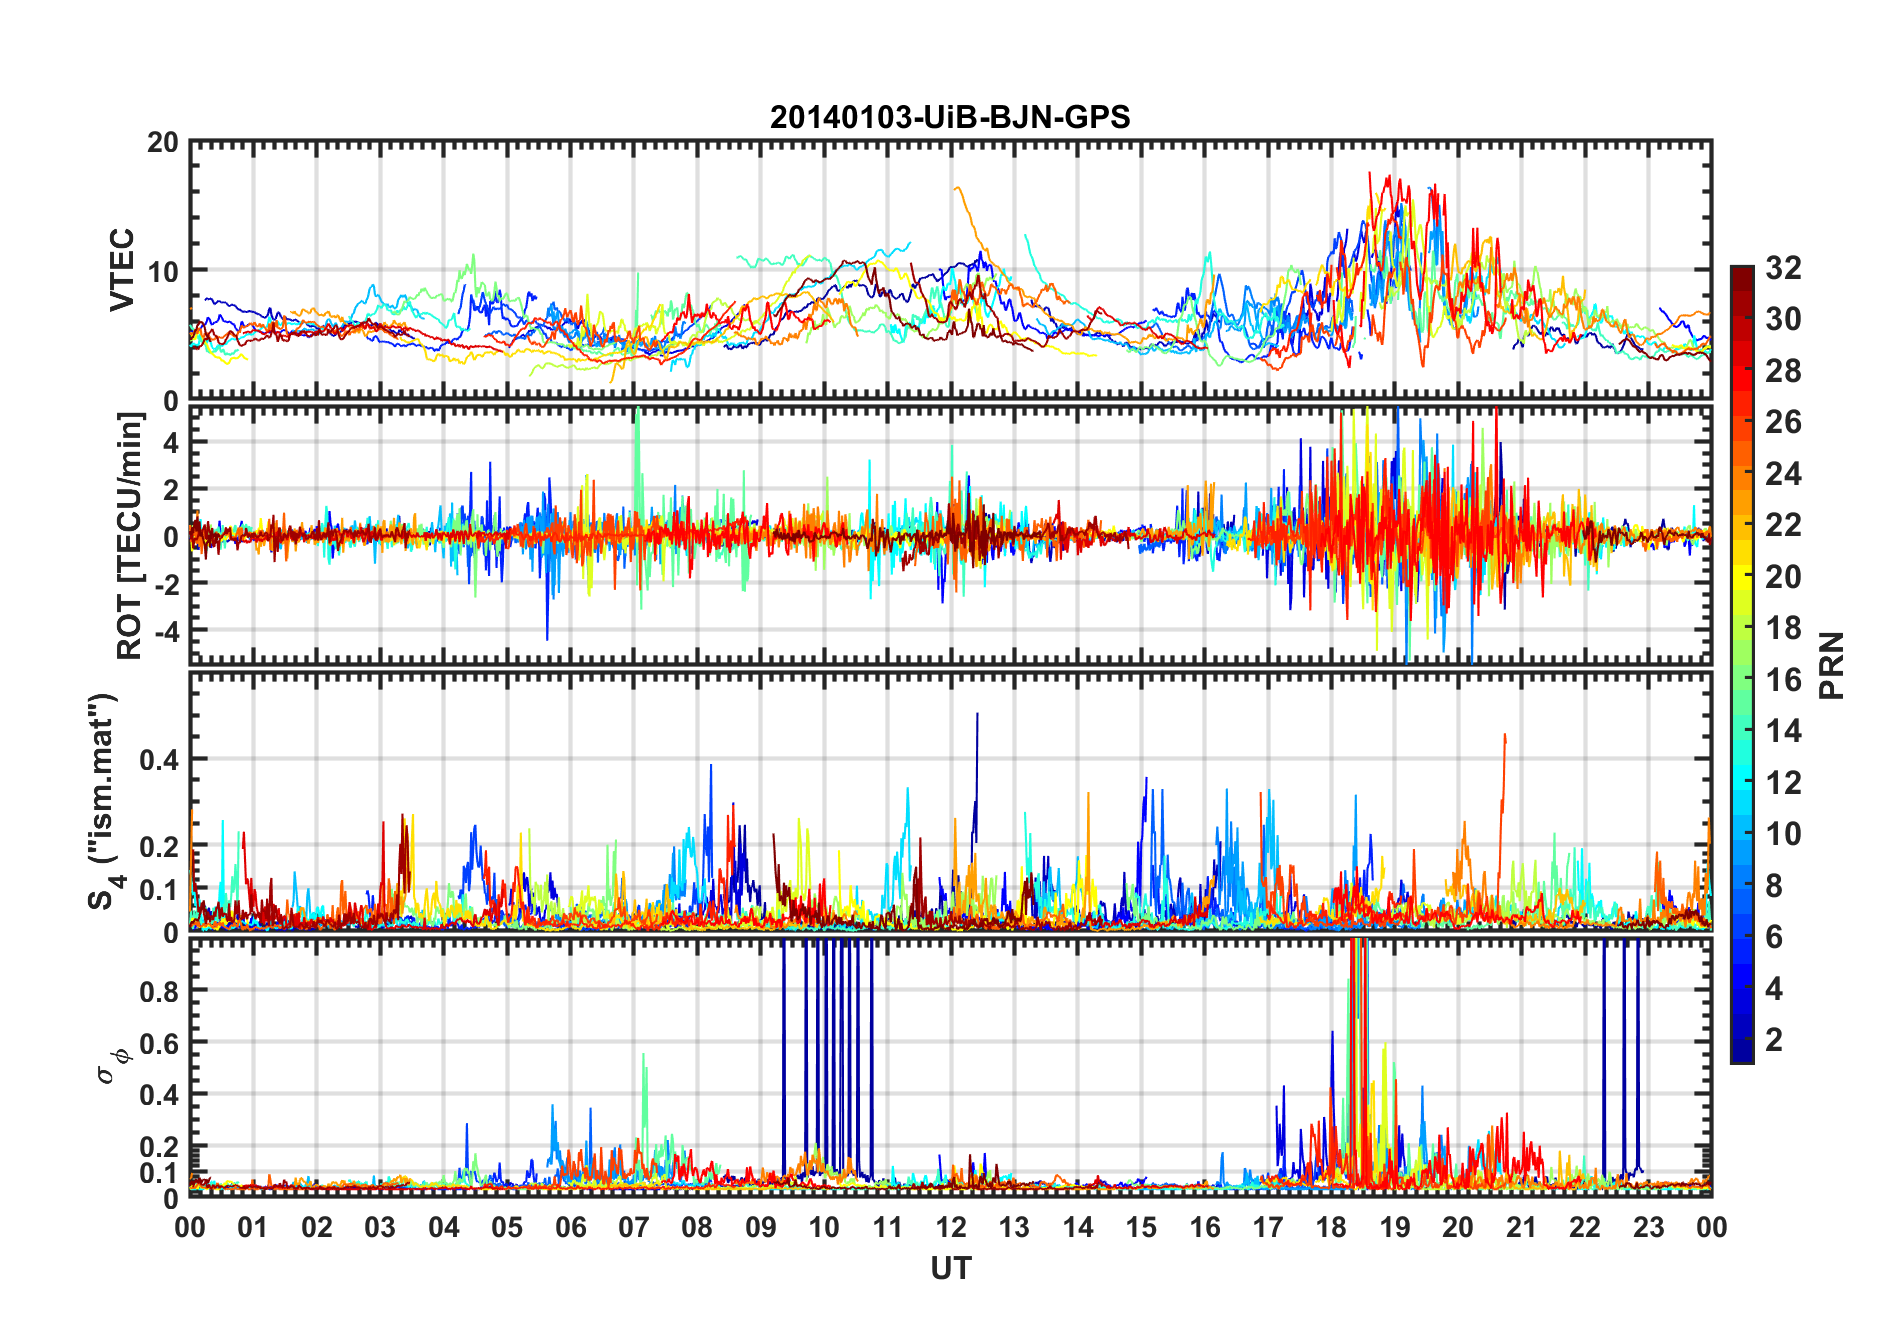Click the x-axis tick label 12
Viewport: 1902px width, 1330px height.
(x=951, y=1227)
